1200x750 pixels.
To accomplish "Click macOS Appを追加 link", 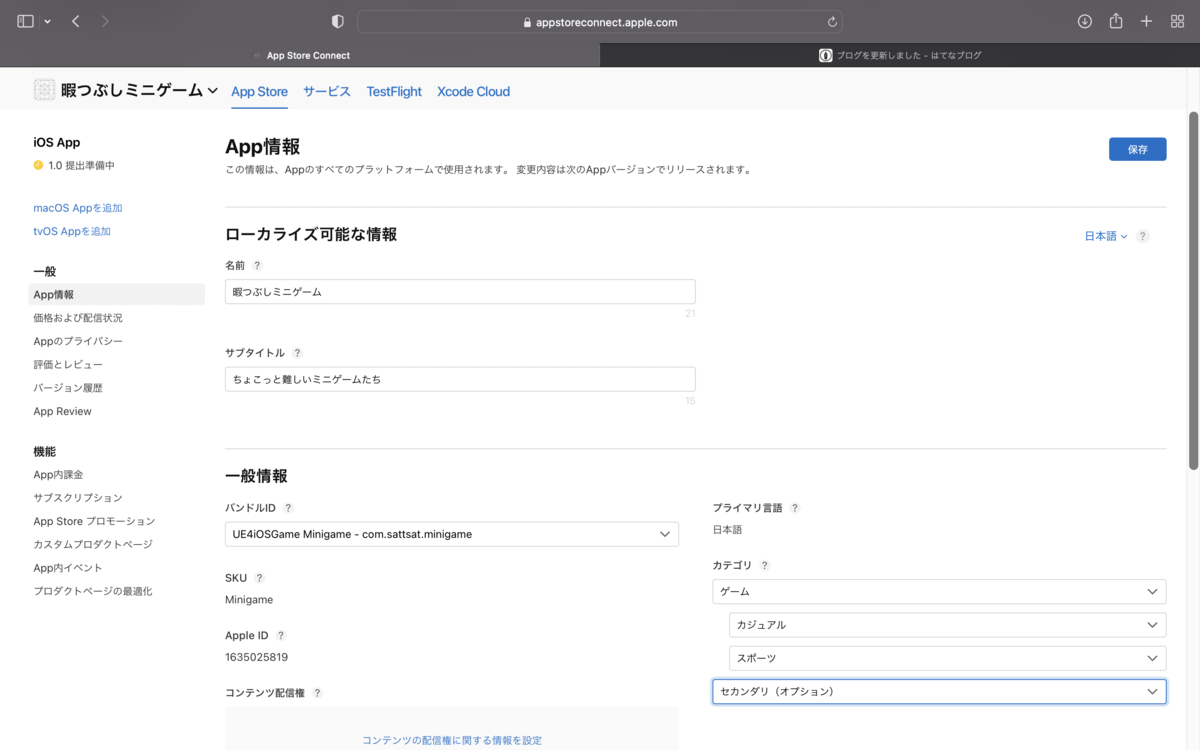I will [78, 208].
